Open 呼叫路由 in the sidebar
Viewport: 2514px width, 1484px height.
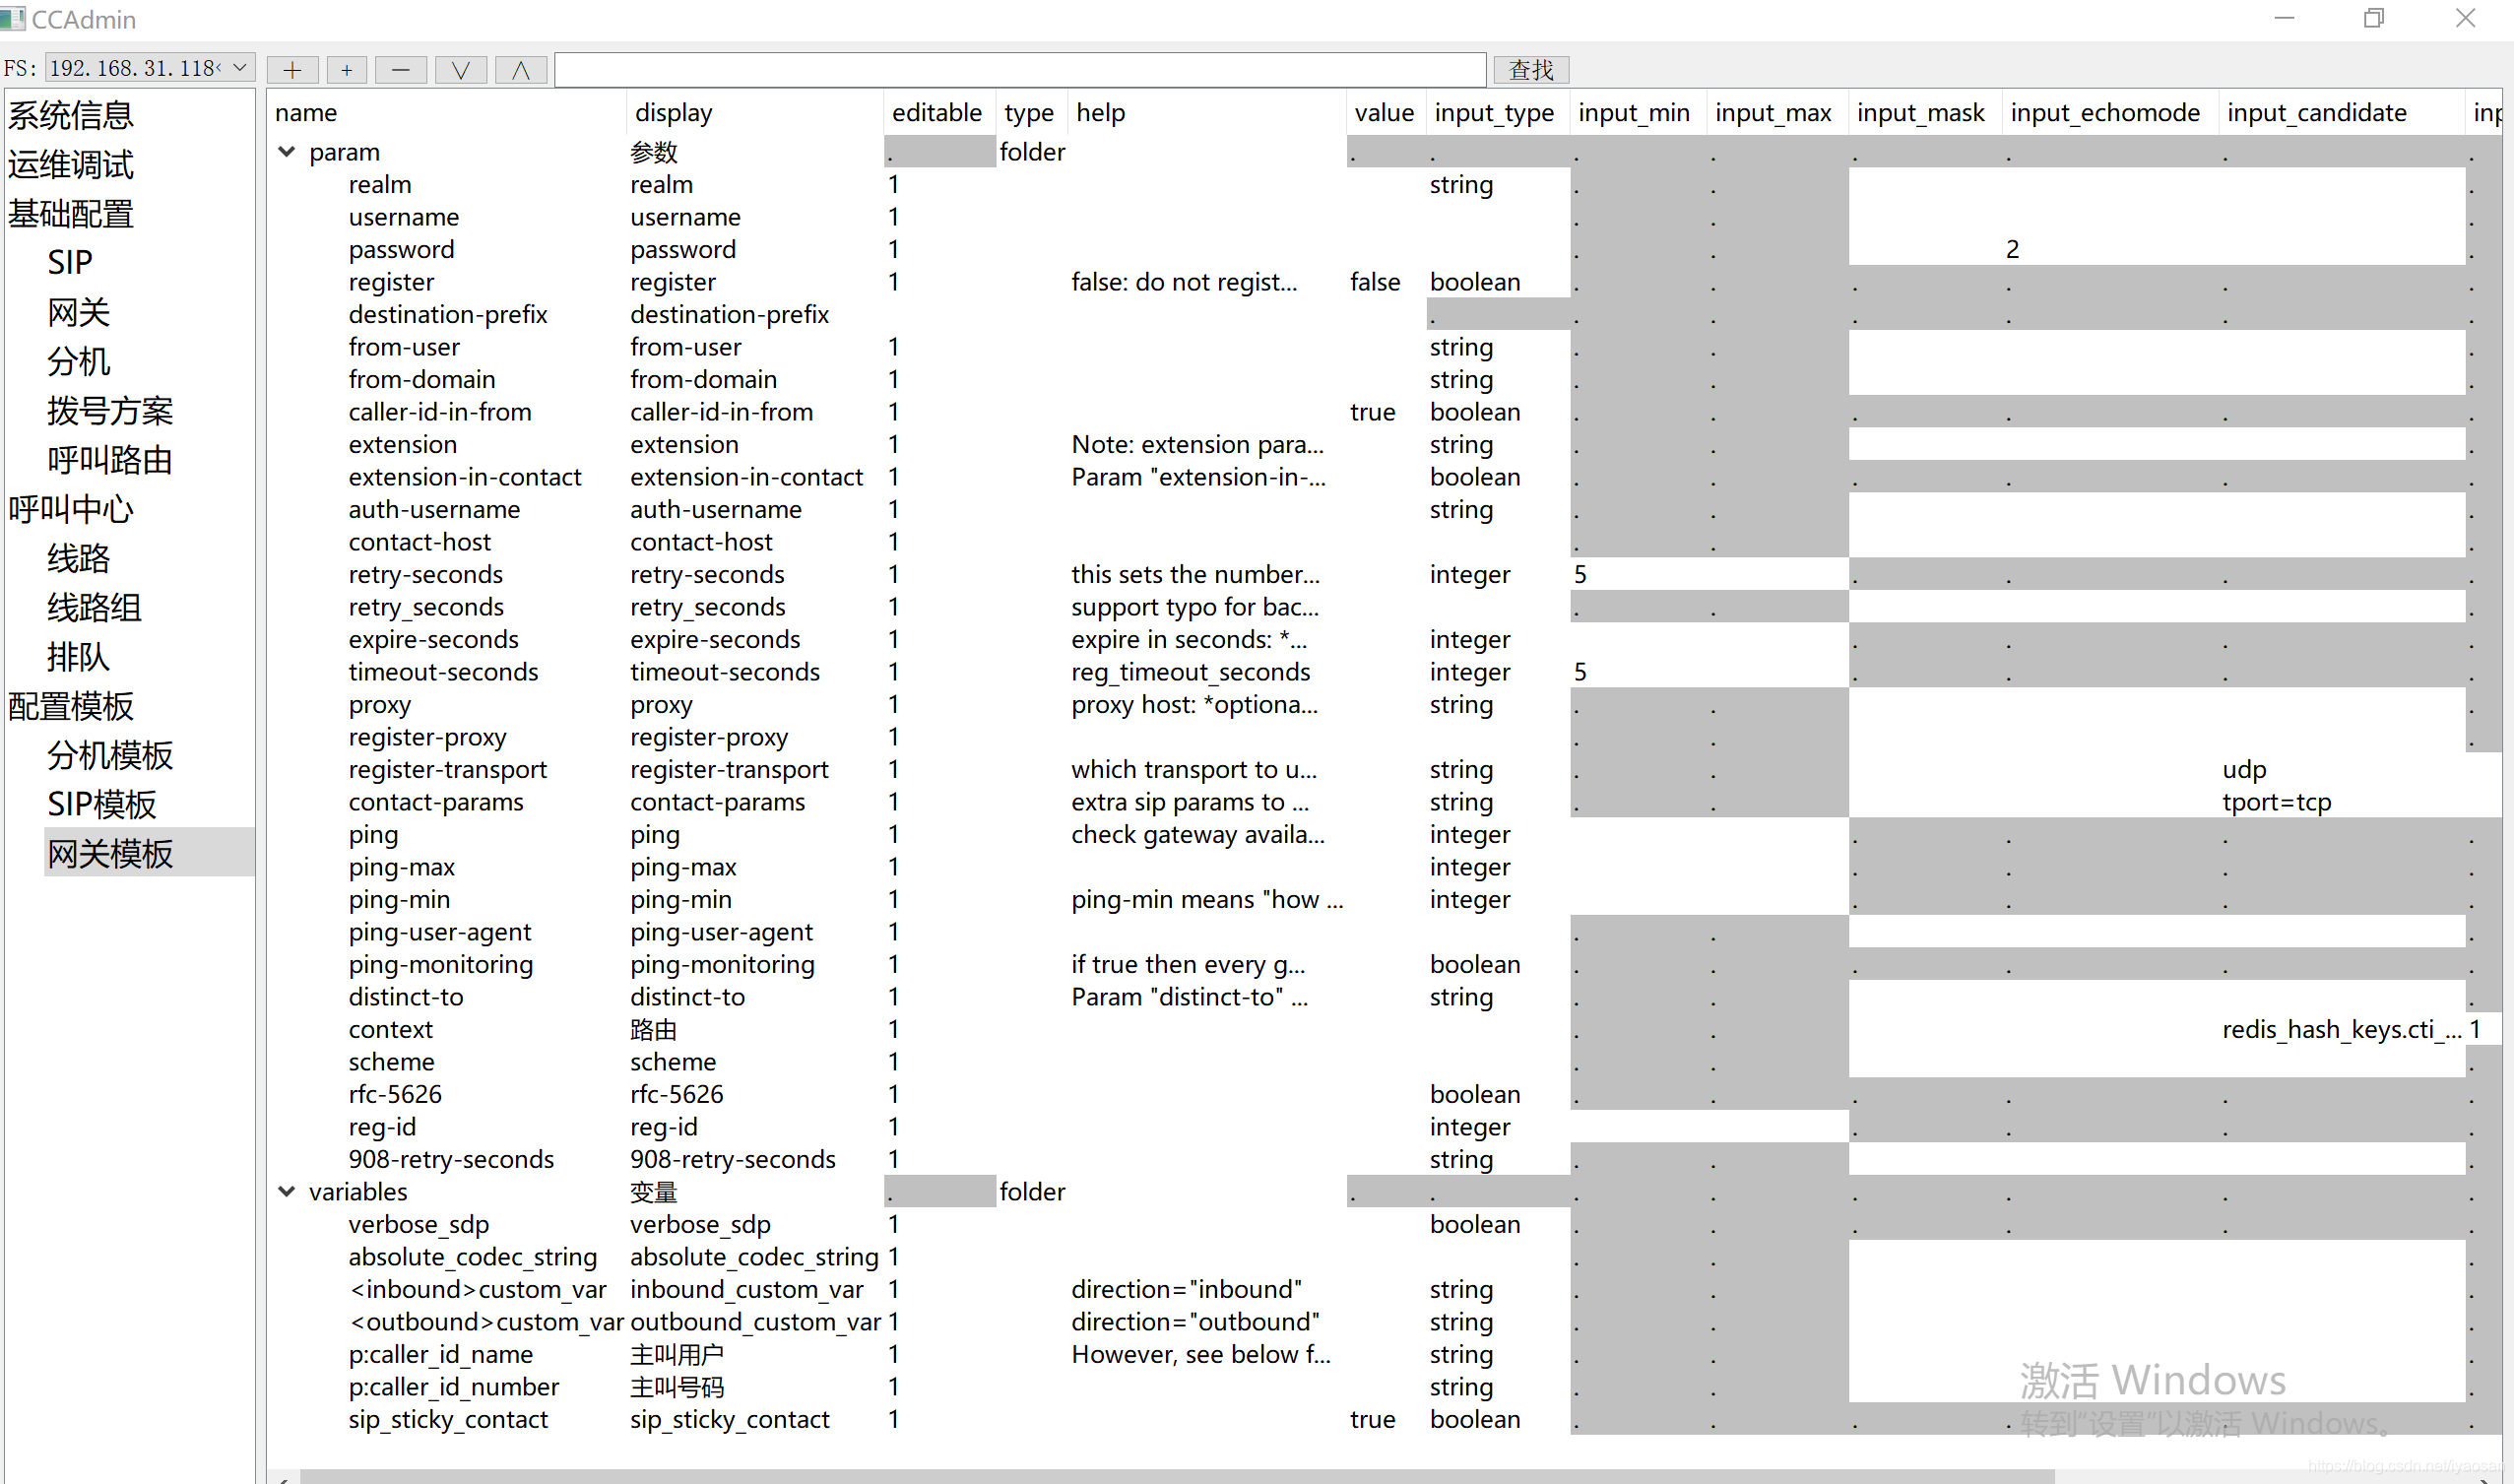click(x=110, y=459)
